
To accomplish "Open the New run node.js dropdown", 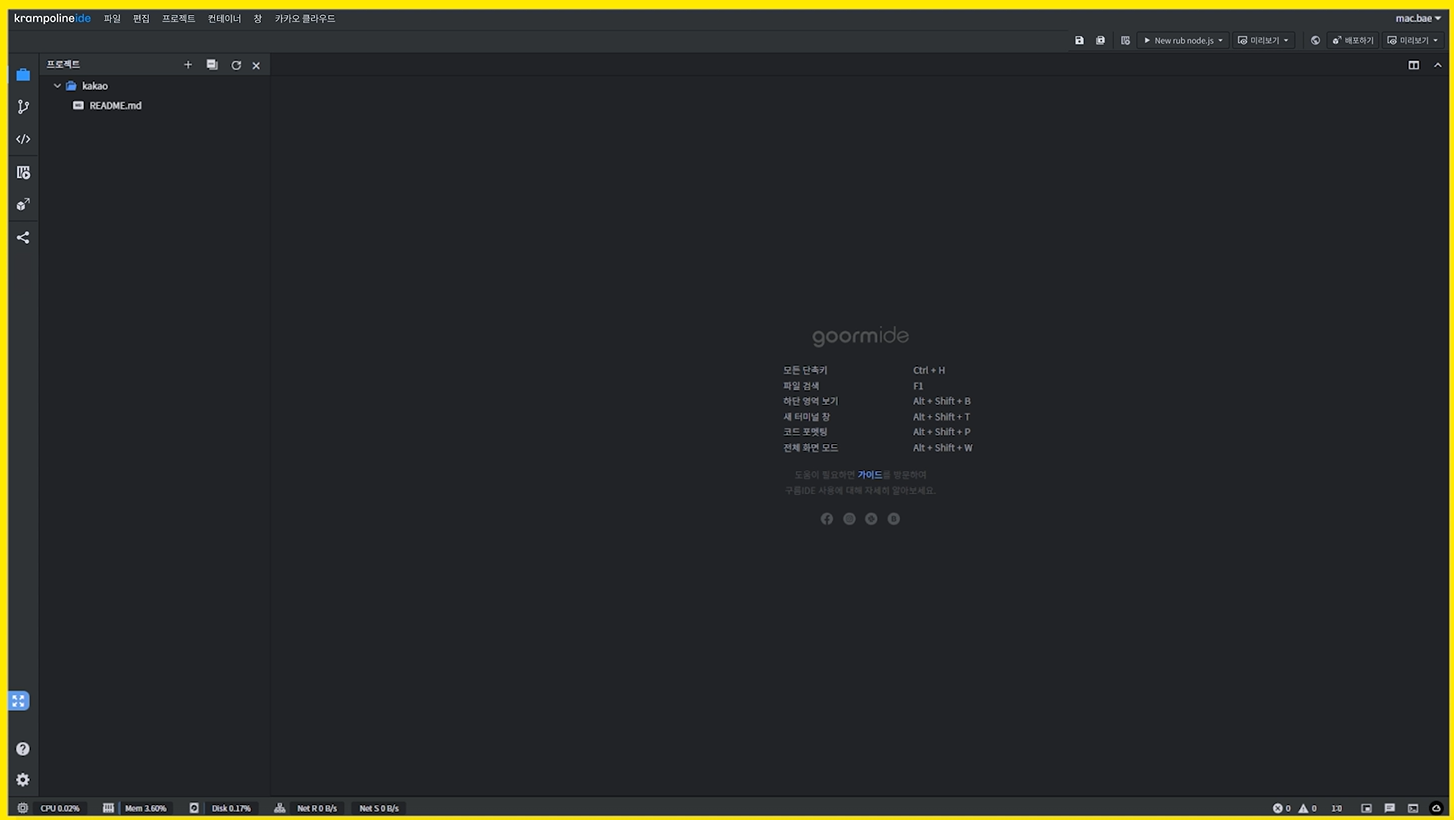I will [x=1184, y=41].
